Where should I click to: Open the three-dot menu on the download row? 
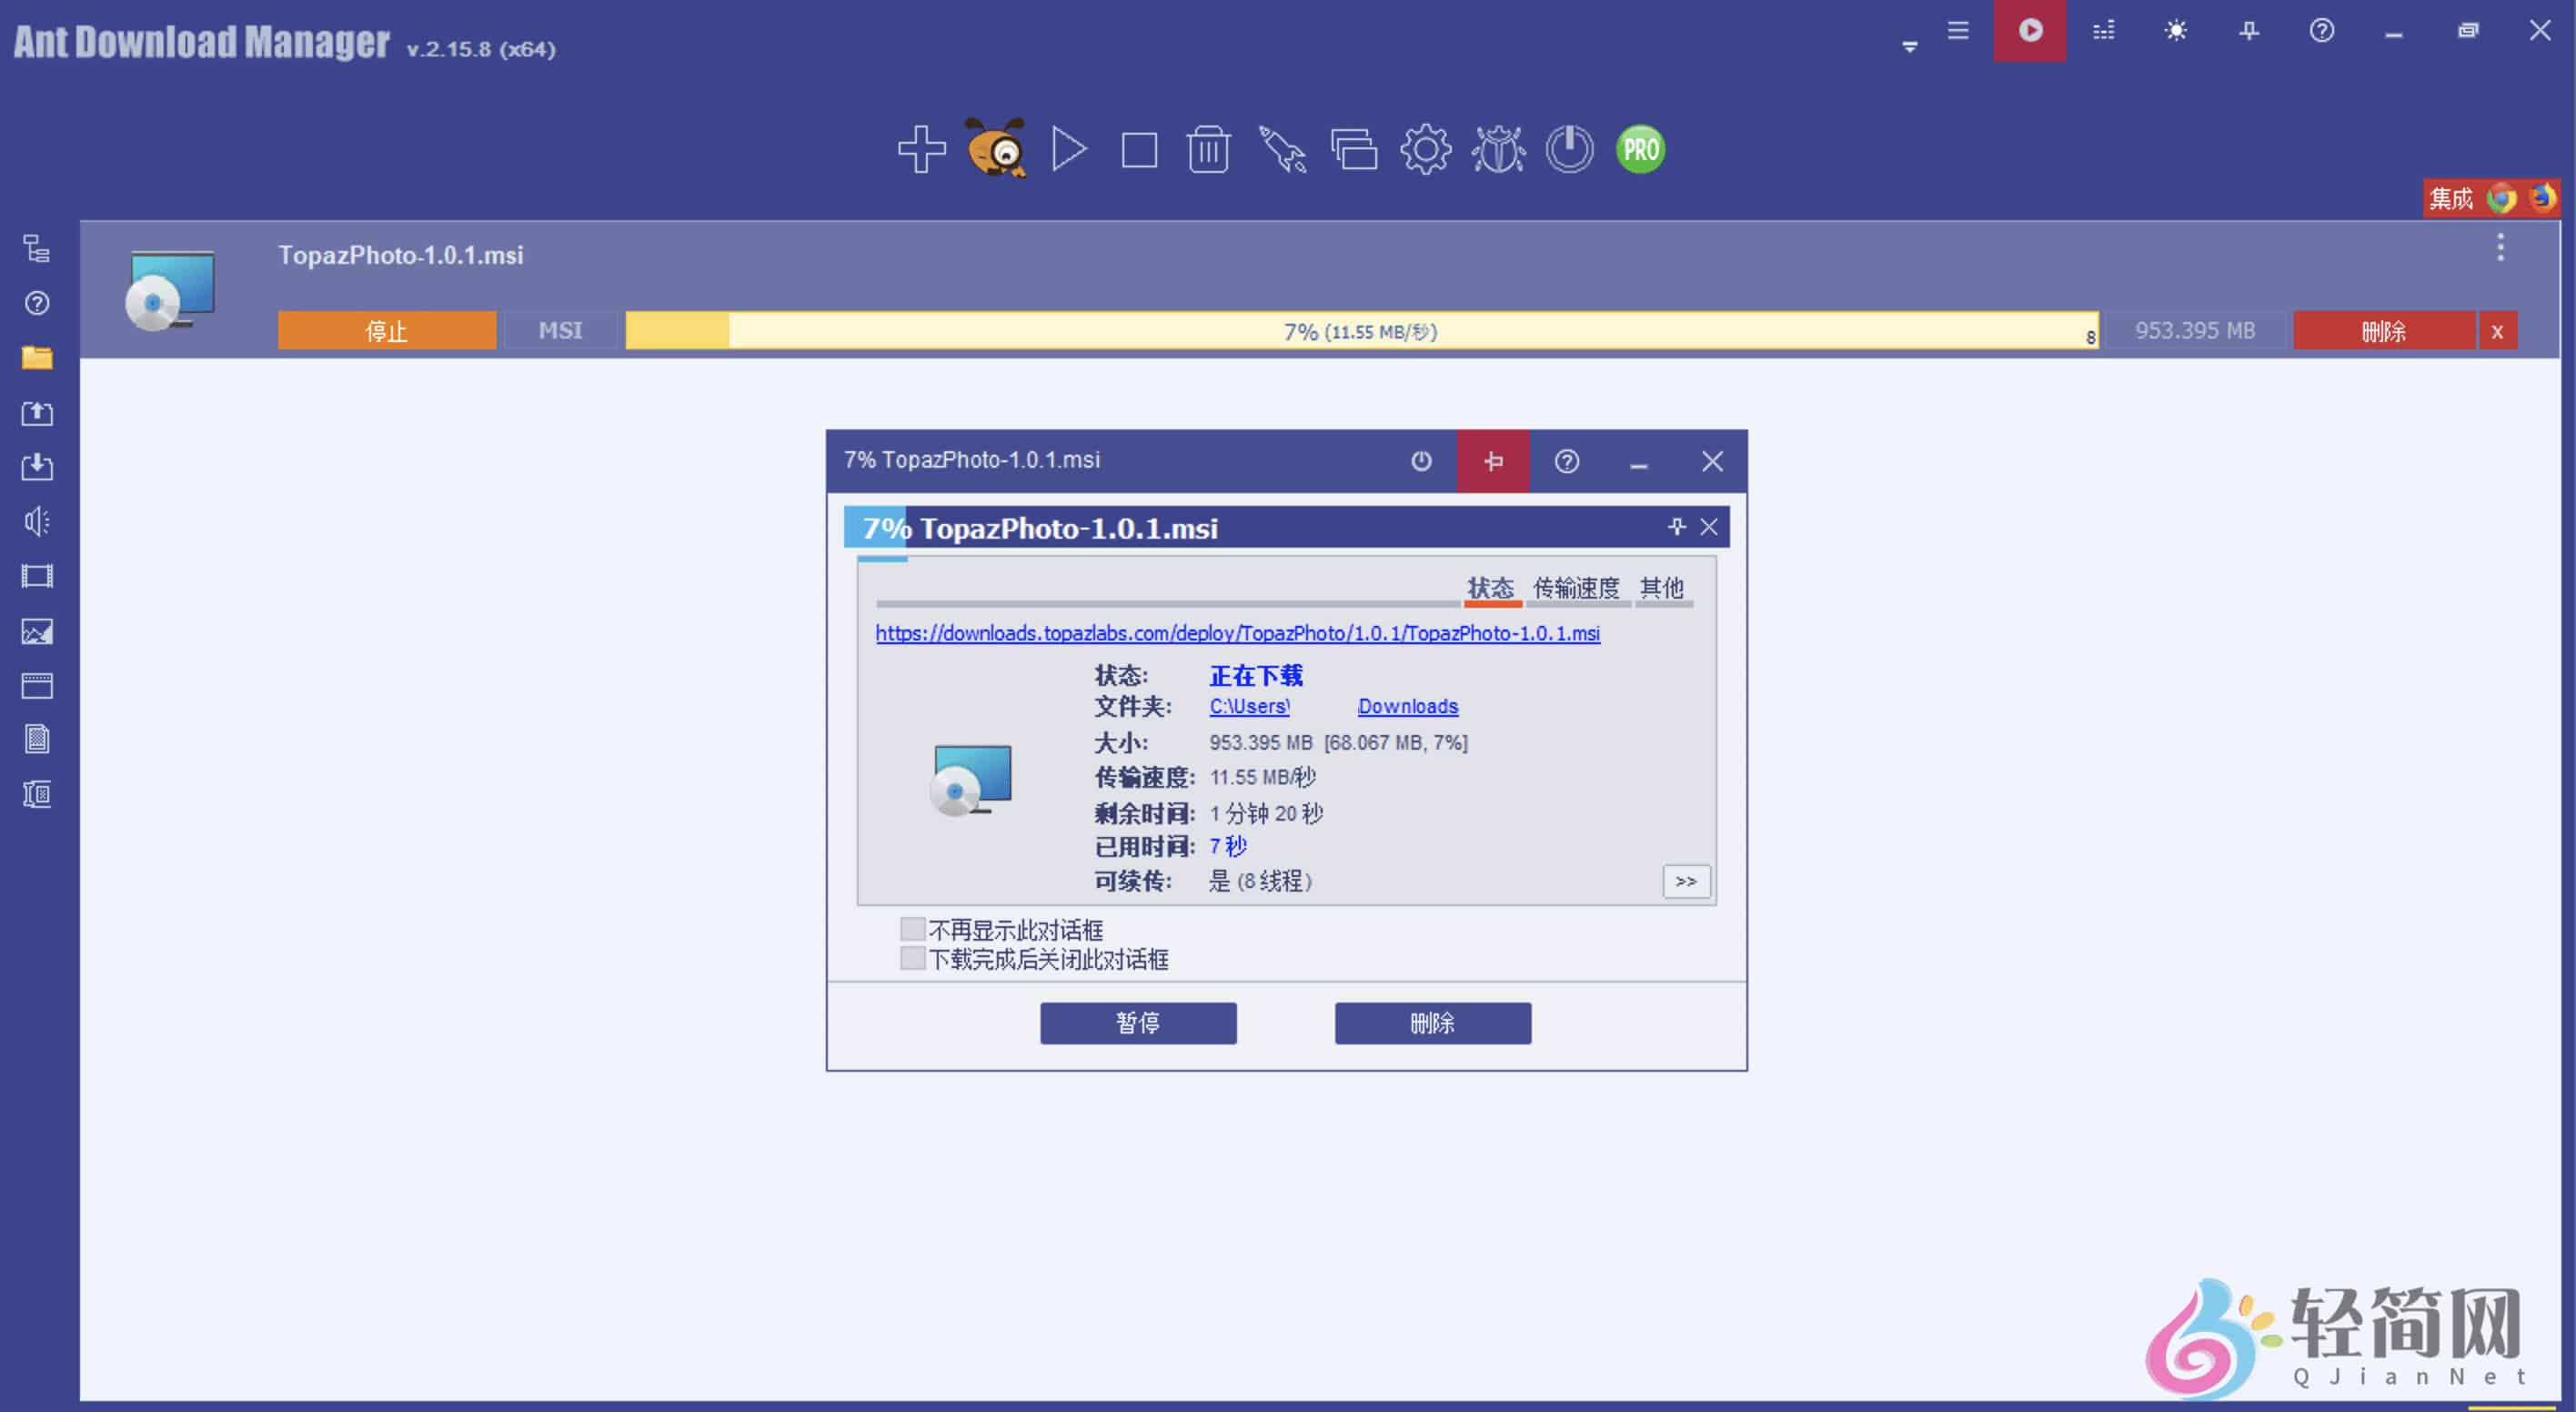point(2501,246)
